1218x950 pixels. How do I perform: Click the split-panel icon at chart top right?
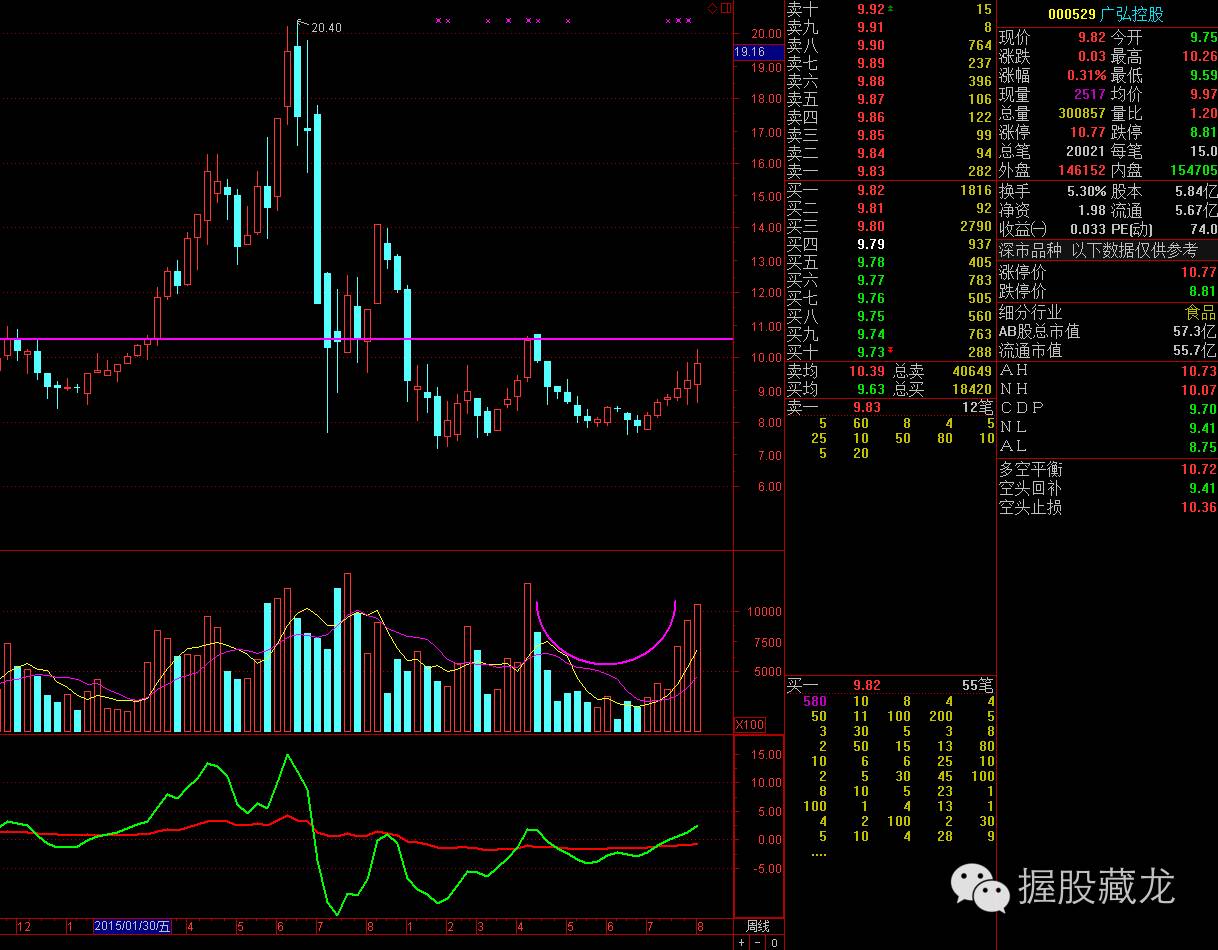point(726,8)
